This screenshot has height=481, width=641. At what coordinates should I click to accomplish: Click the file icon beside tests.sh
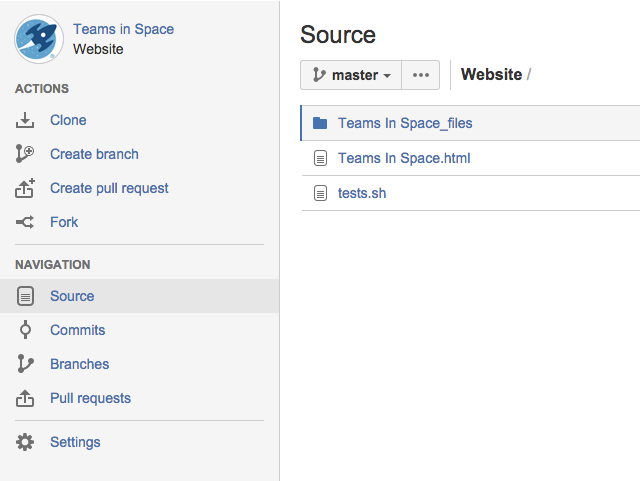(x=320, y=193)
